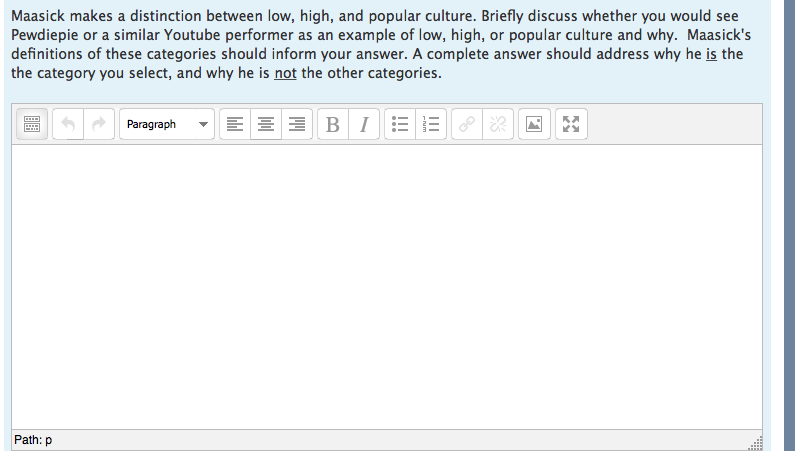795x451 pixels.
Task: Align text center
Action: [266, 124]
